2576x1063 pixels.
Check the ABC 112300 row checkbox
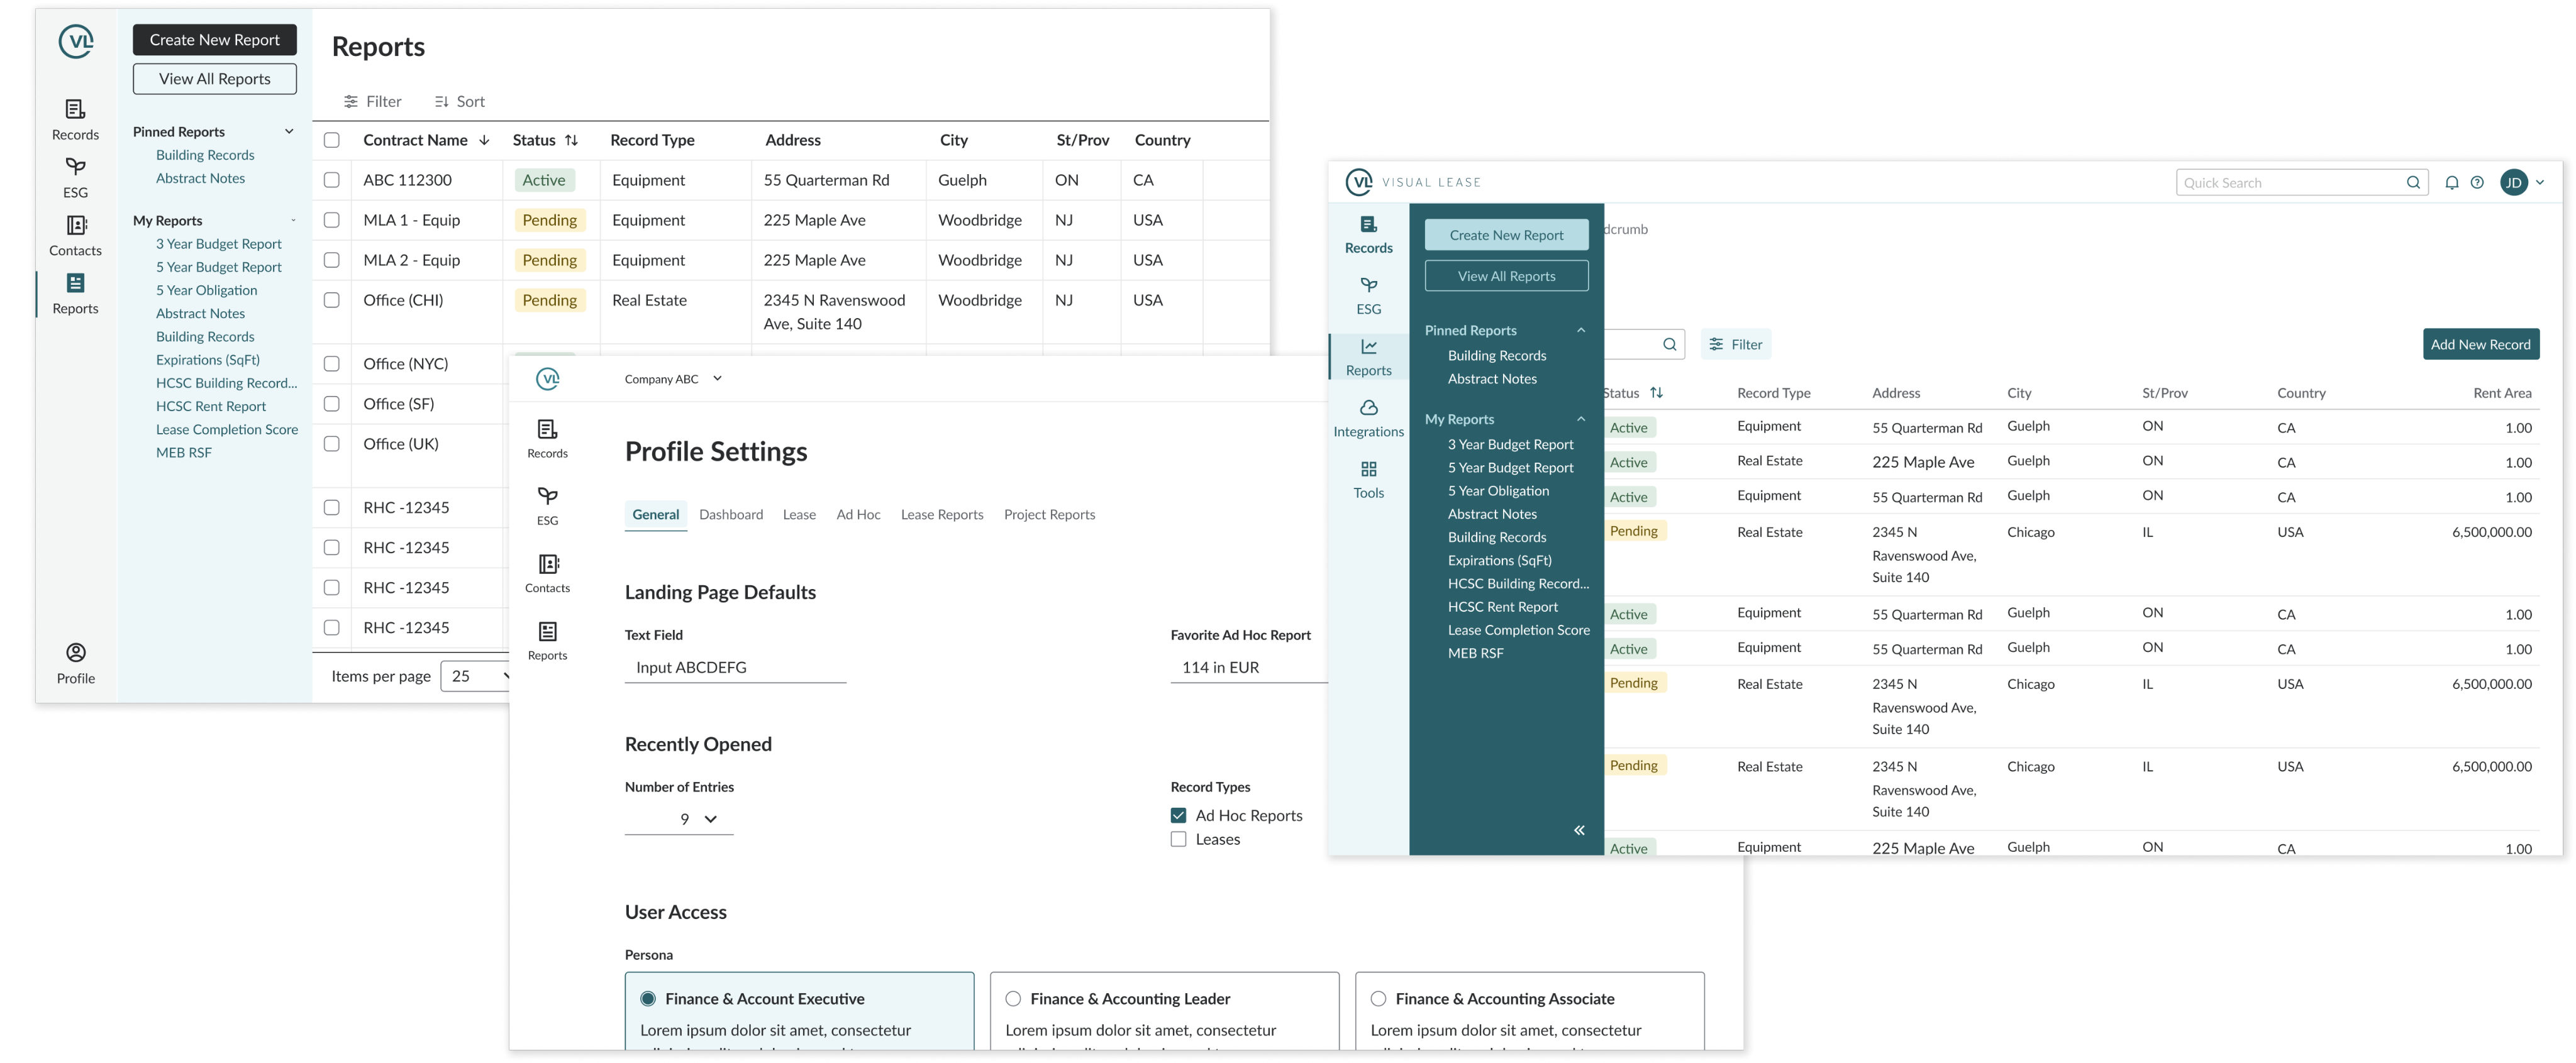(332, 180)
